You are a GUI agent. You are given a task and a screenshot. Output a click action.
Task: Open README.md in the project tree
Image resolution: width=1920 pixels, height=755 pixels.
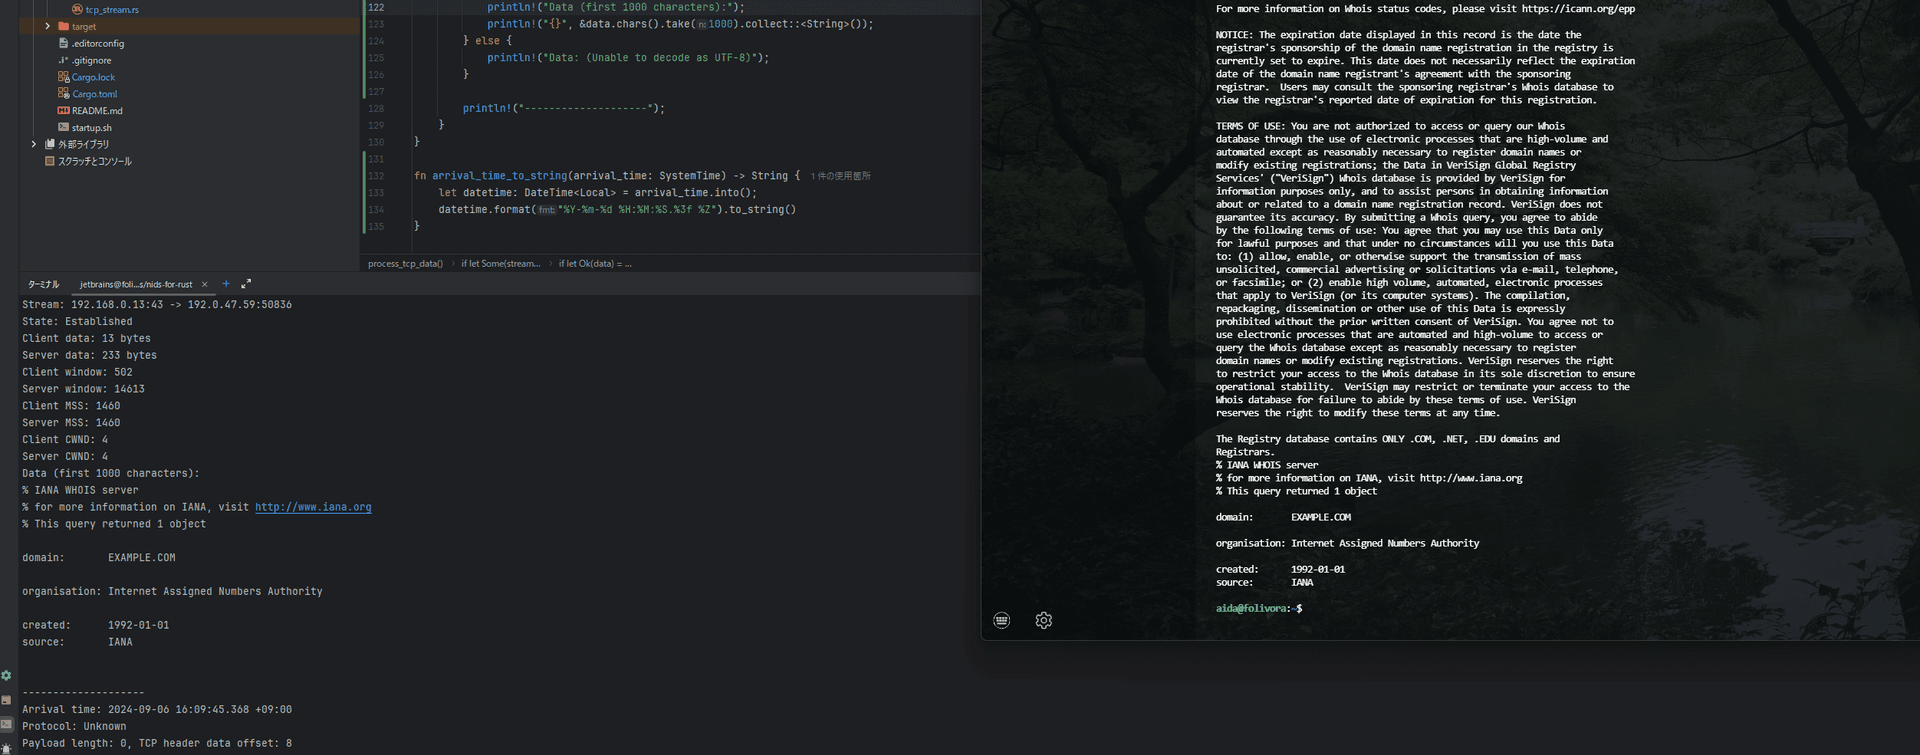pos(97,111)
